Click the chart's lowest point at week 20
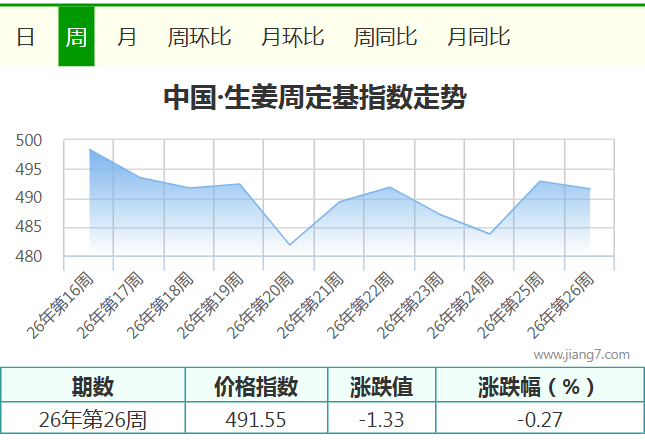 tap(290, 245)
